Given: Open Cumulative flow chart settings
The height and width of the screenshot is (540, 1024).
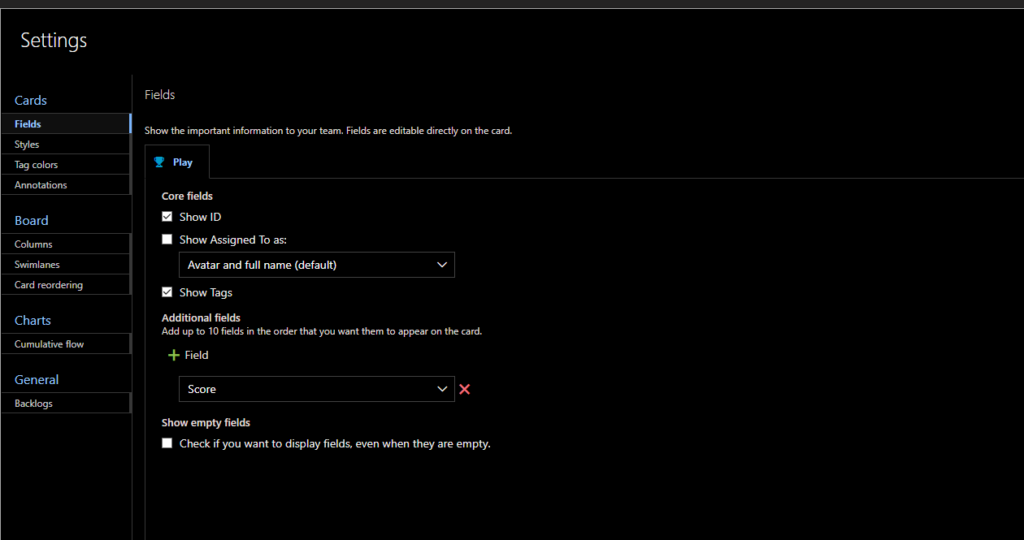Looking at the screenshot, I should 66,344.
